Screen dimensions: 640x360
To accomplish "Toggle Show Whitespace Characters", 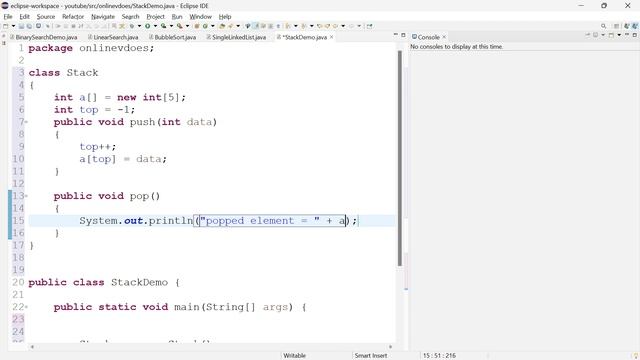I will [x=278, y=26].
